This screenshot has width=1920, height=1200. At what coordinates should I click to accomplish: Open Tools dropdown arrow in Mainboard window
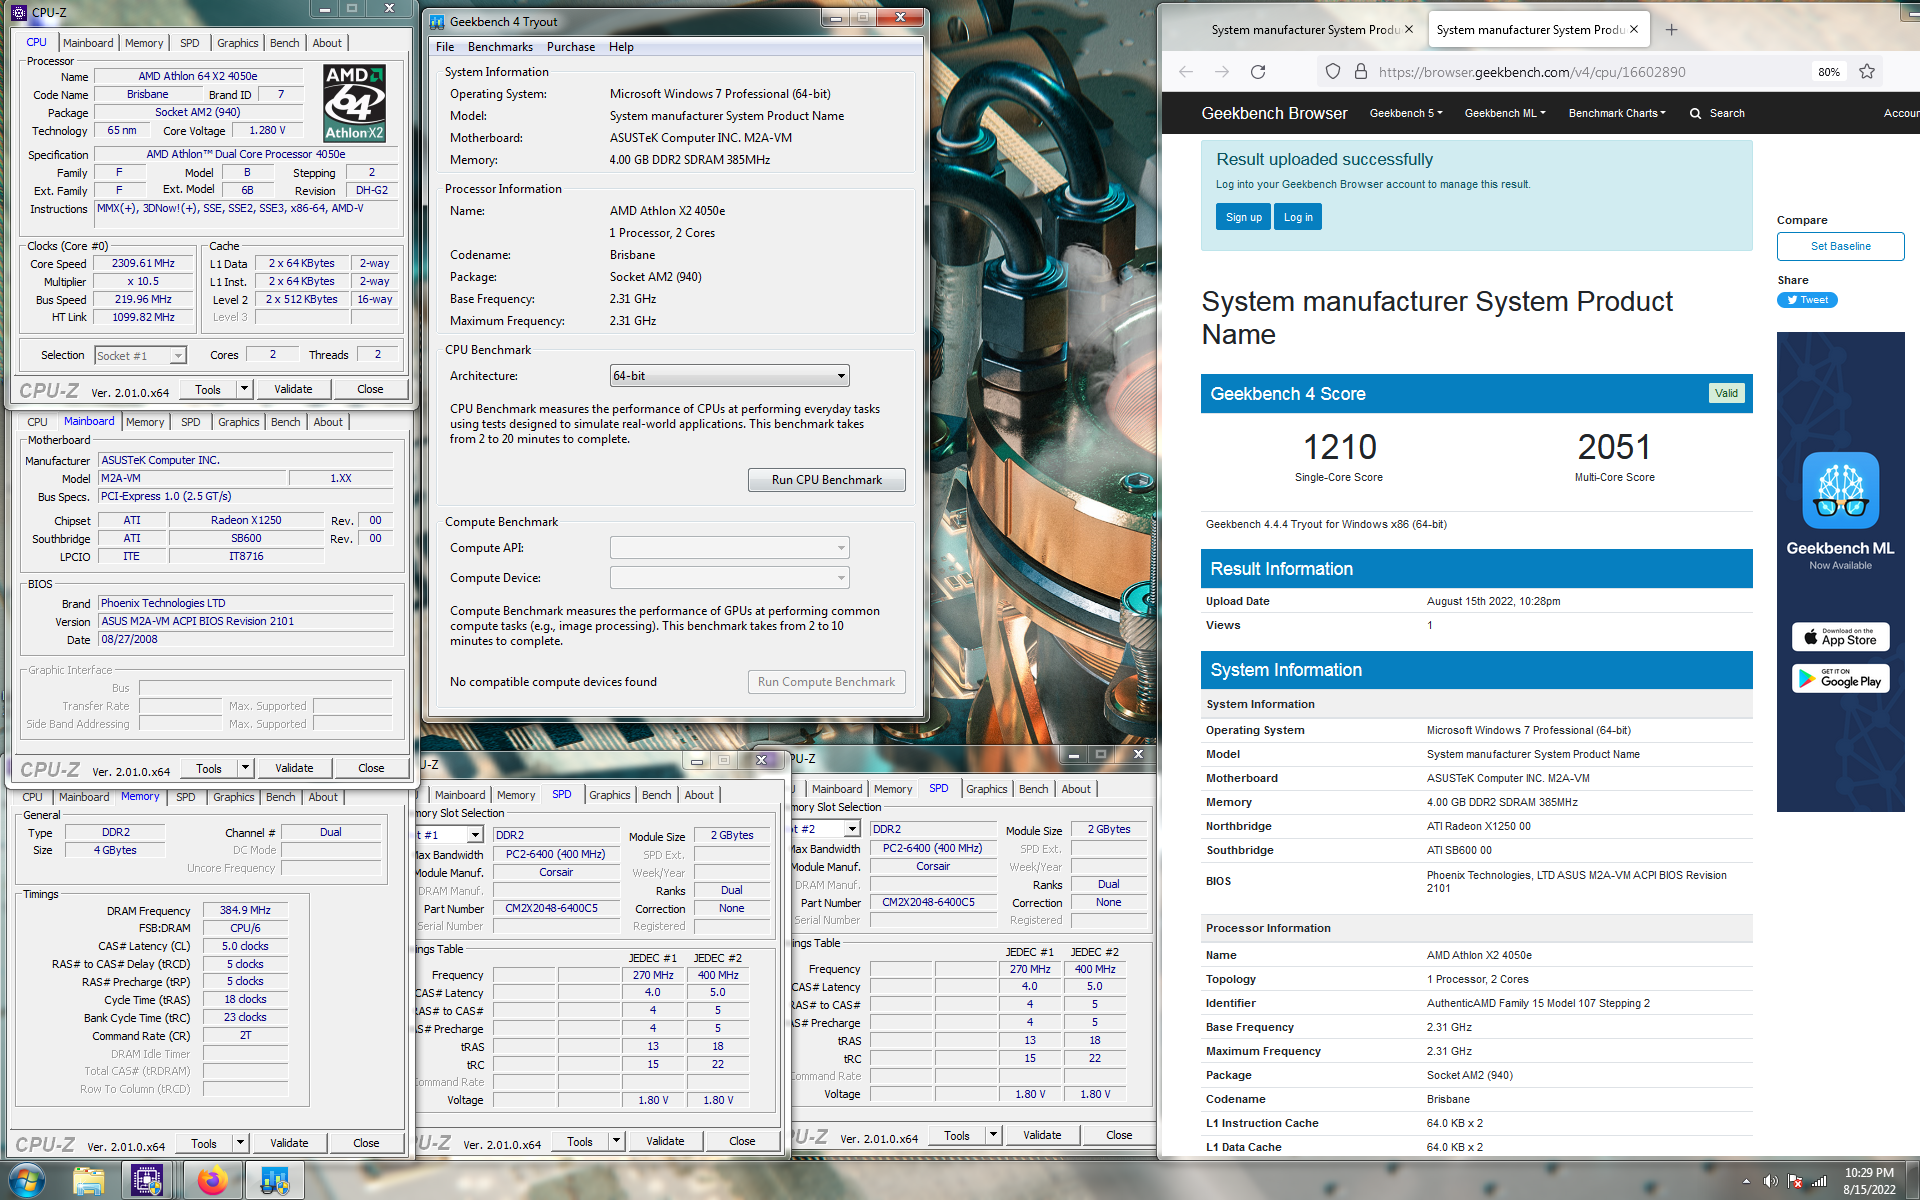[x=244, y=768]
